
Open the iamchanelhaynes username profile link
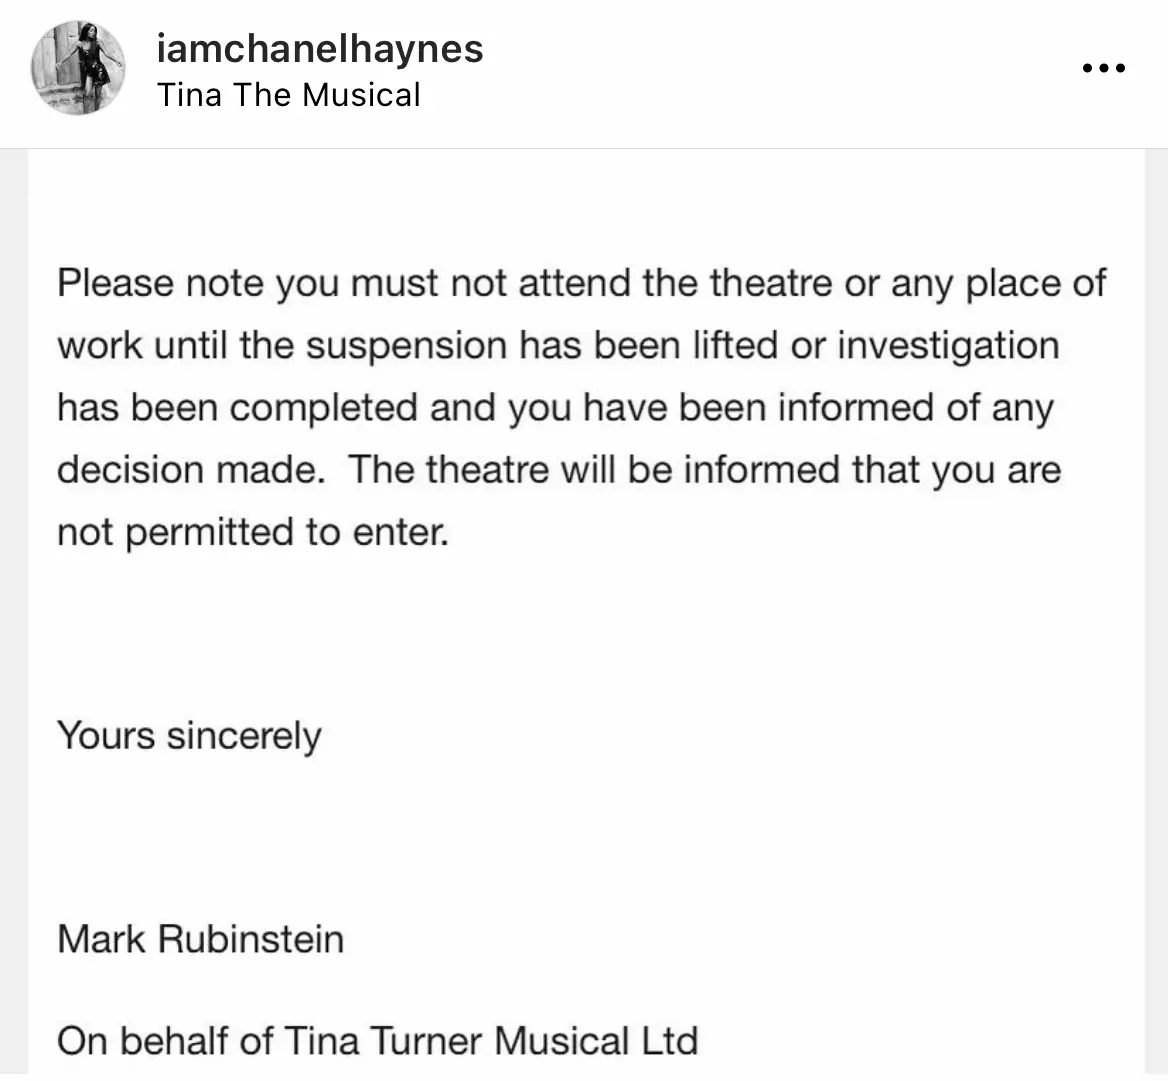320,49
